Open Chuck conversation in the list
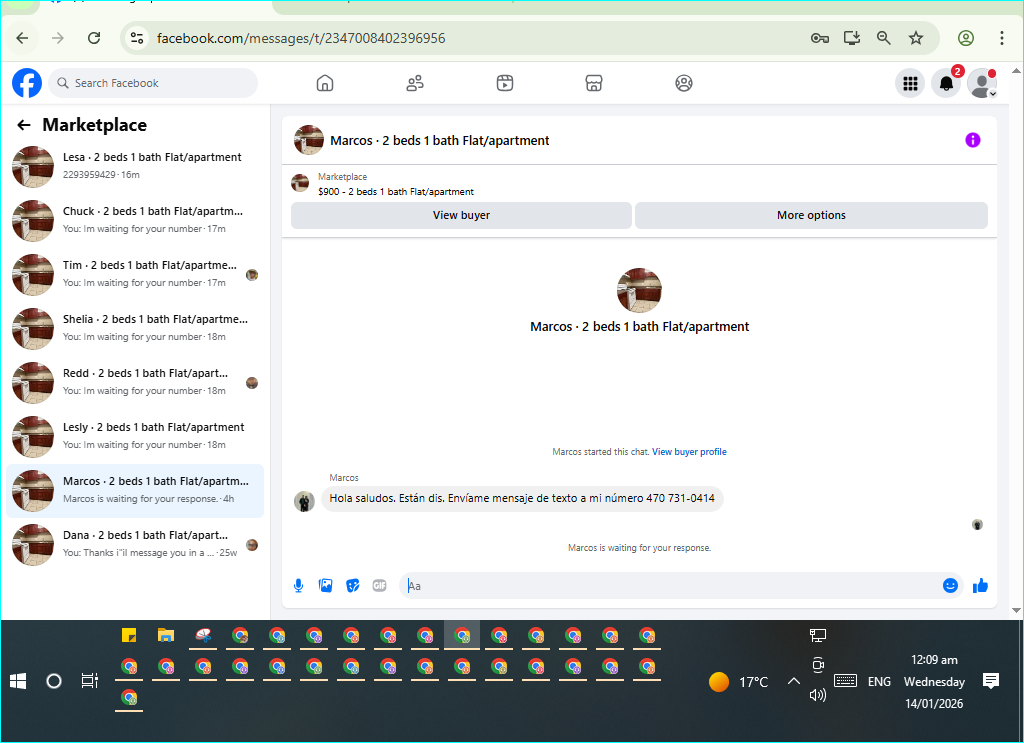Screen dimensions: 1024x743 (x=135, y=221)
